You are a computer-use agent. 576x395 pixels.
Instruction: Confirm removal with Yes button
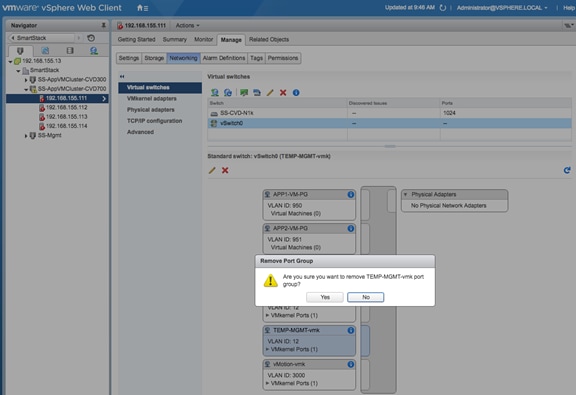point(325,297)
